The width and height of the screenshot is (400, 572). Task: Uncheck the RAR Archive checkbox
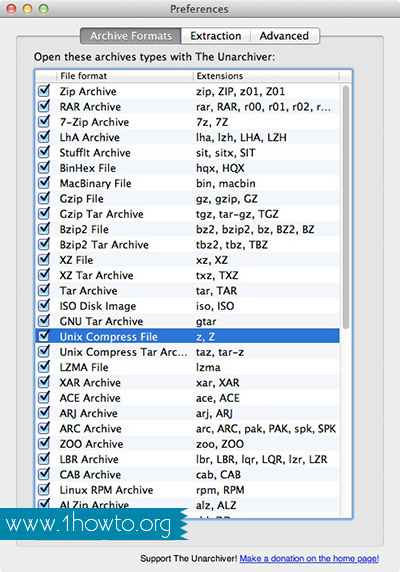pyautogui.click(x=44, y=106)
